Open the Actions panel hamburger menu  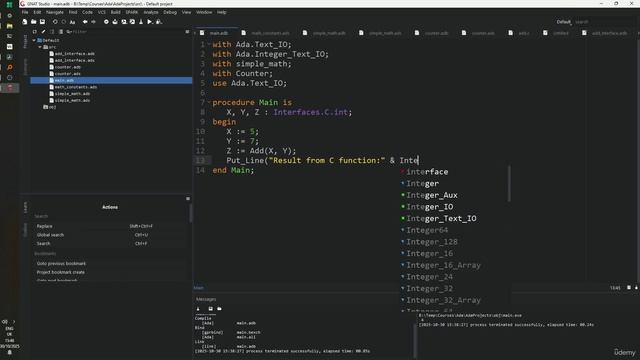[188, 199]
